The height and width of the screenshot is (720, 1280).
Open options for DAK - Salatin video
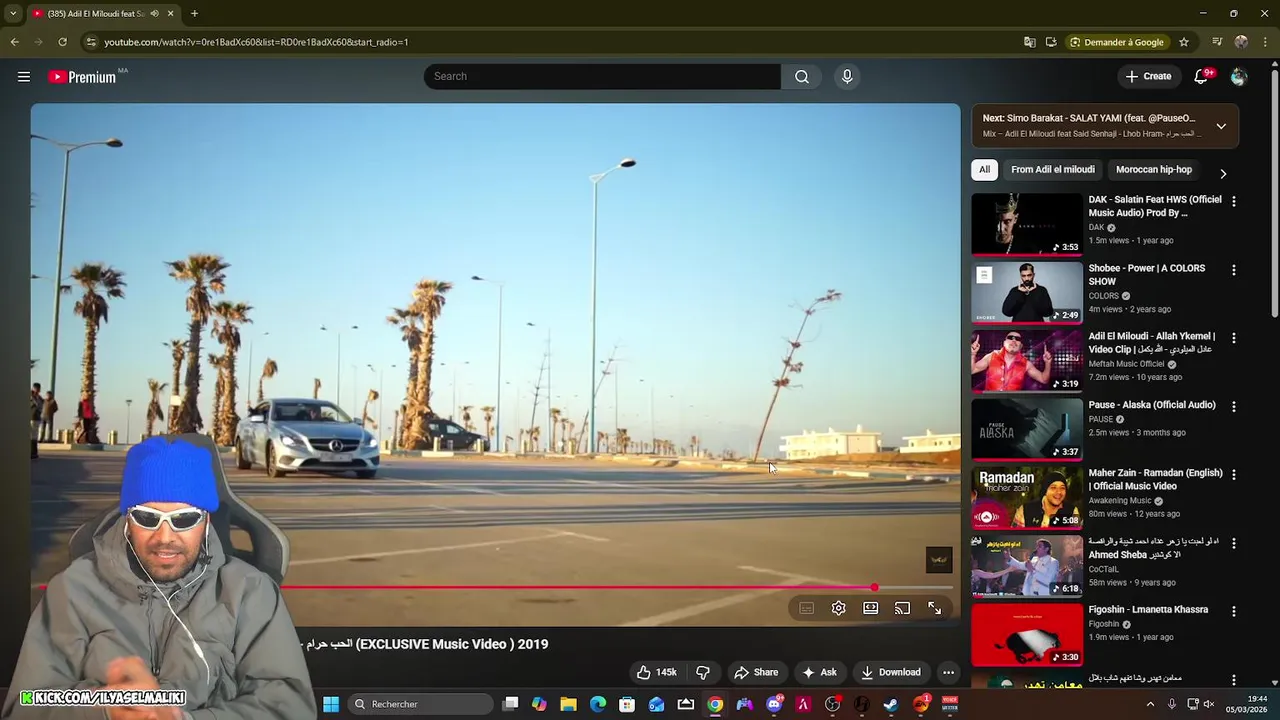1233,201
